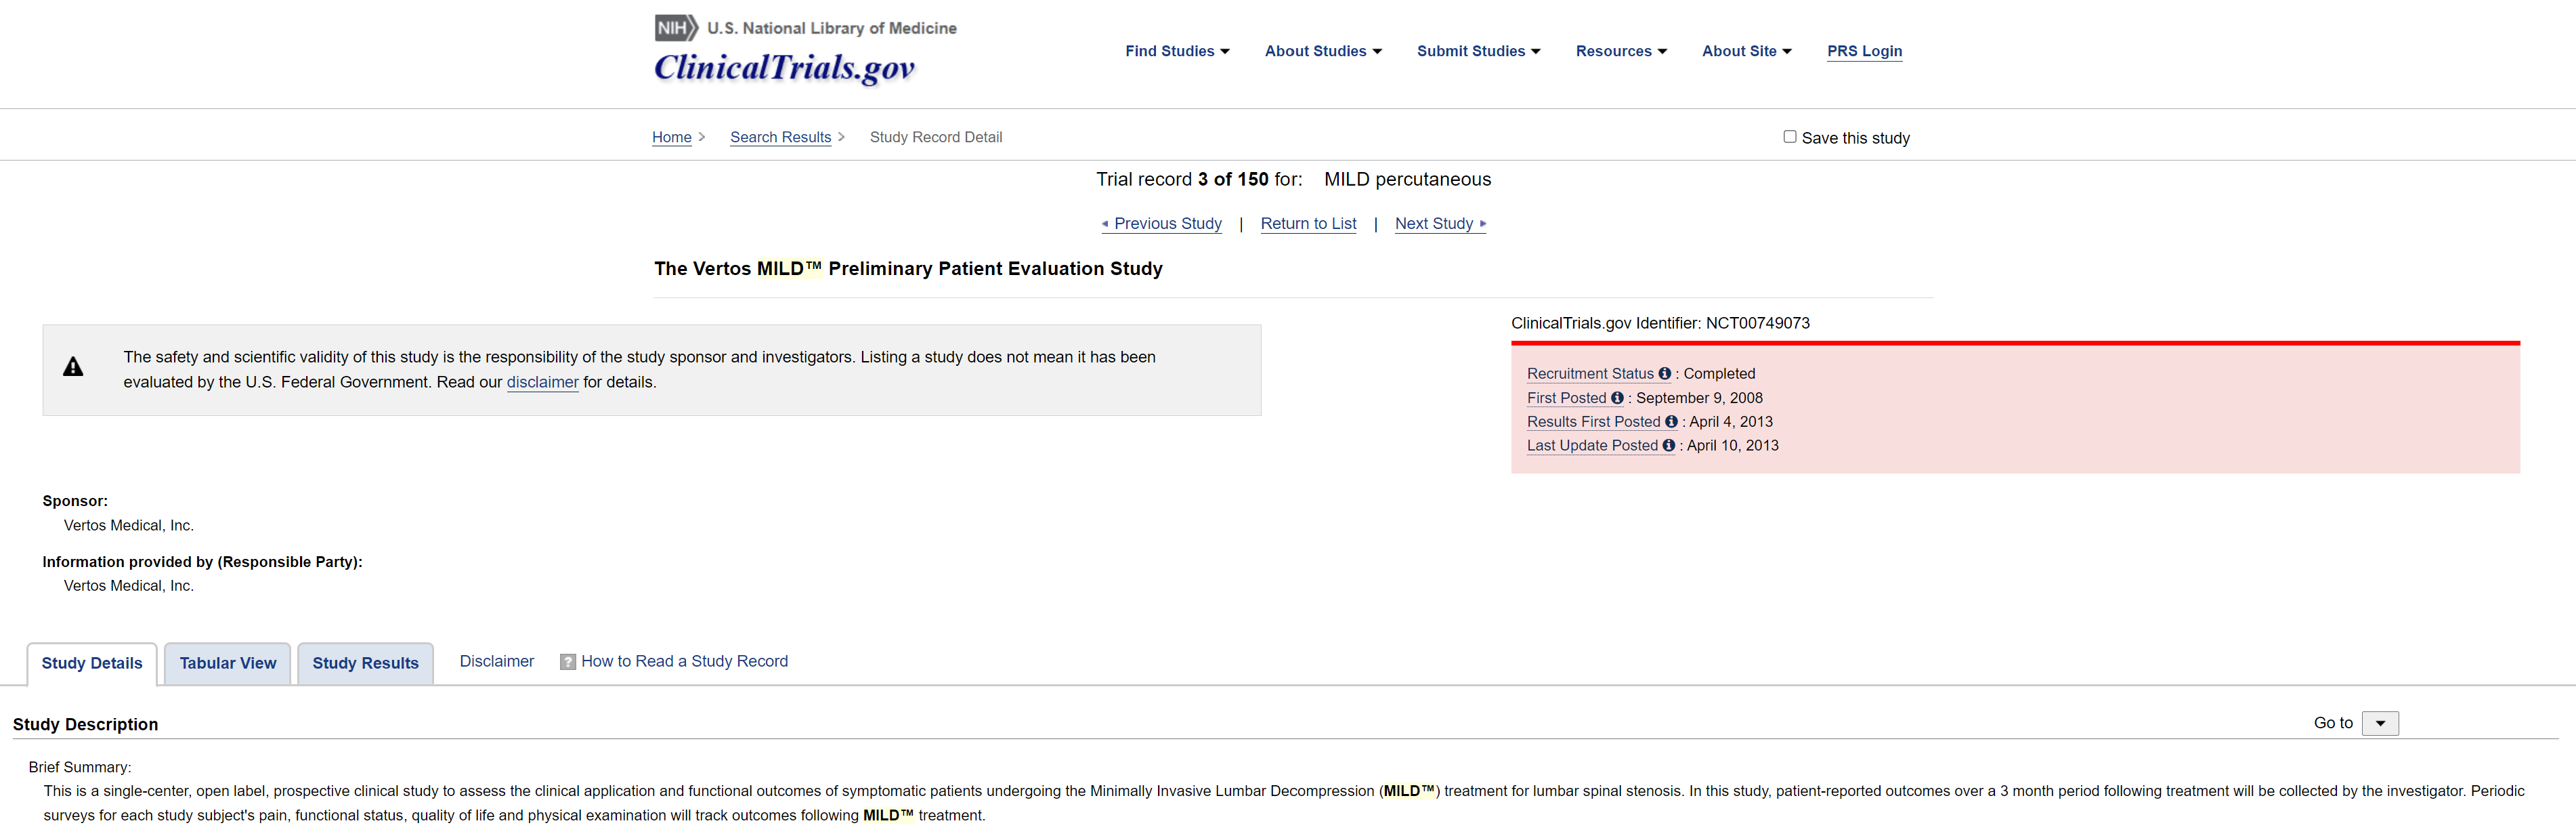Expand the Find Studies menu
The height and width of the screenshot is (836, 2576).
click(x=1177, y=51)
